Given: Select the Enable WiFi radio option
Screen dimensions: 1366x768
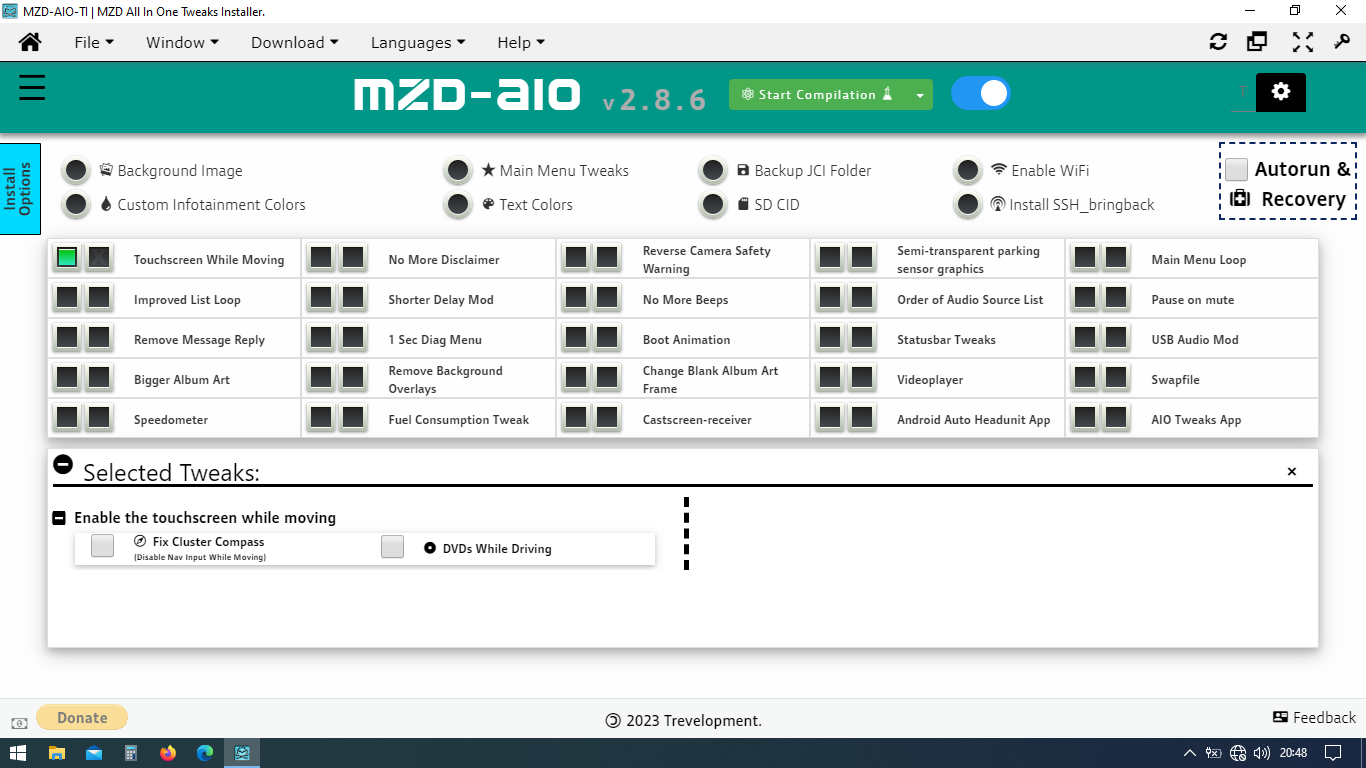Looking at the screenshot, I should coord(968,171).
